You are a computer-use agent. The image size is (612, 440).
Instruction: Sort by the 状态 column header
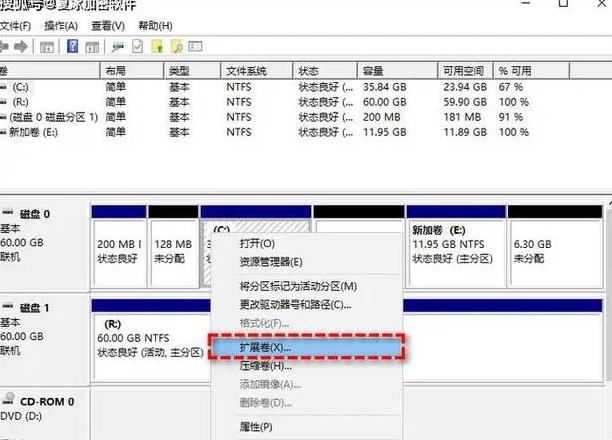(325, 71)
